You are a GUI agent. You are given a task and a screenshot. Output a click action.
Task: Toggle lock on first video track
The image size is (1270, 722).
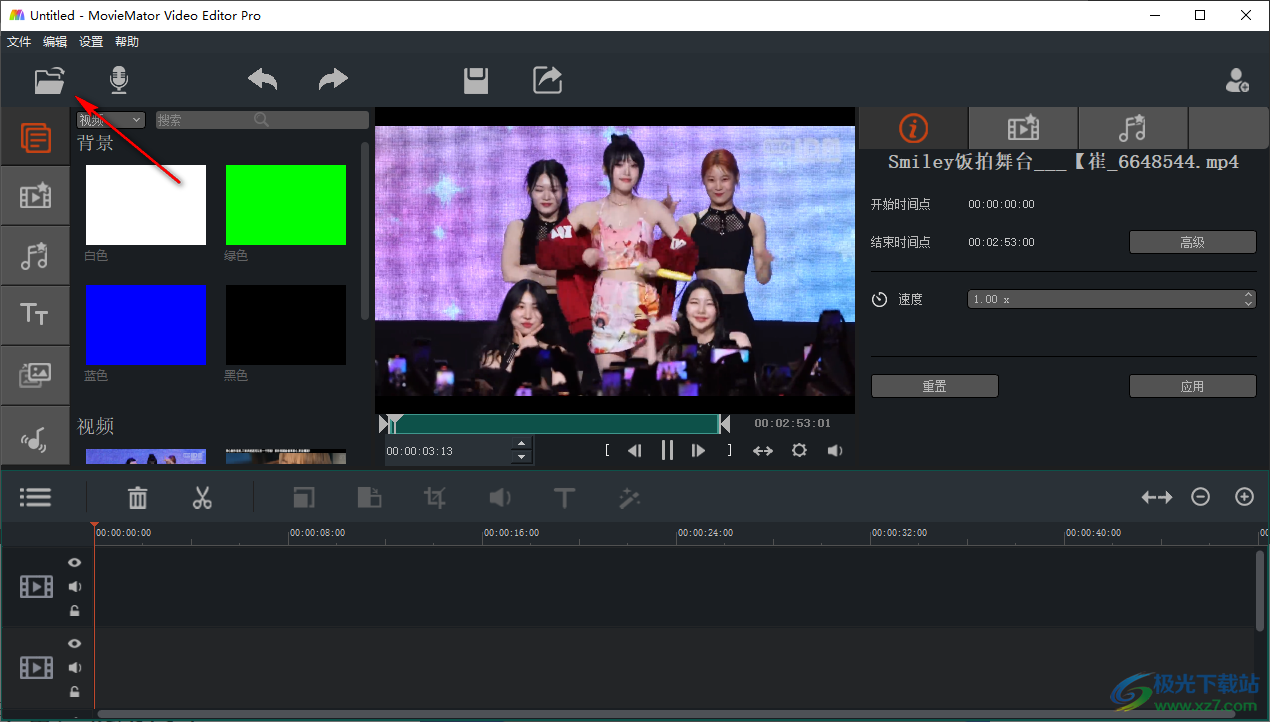tap(75, 611)
